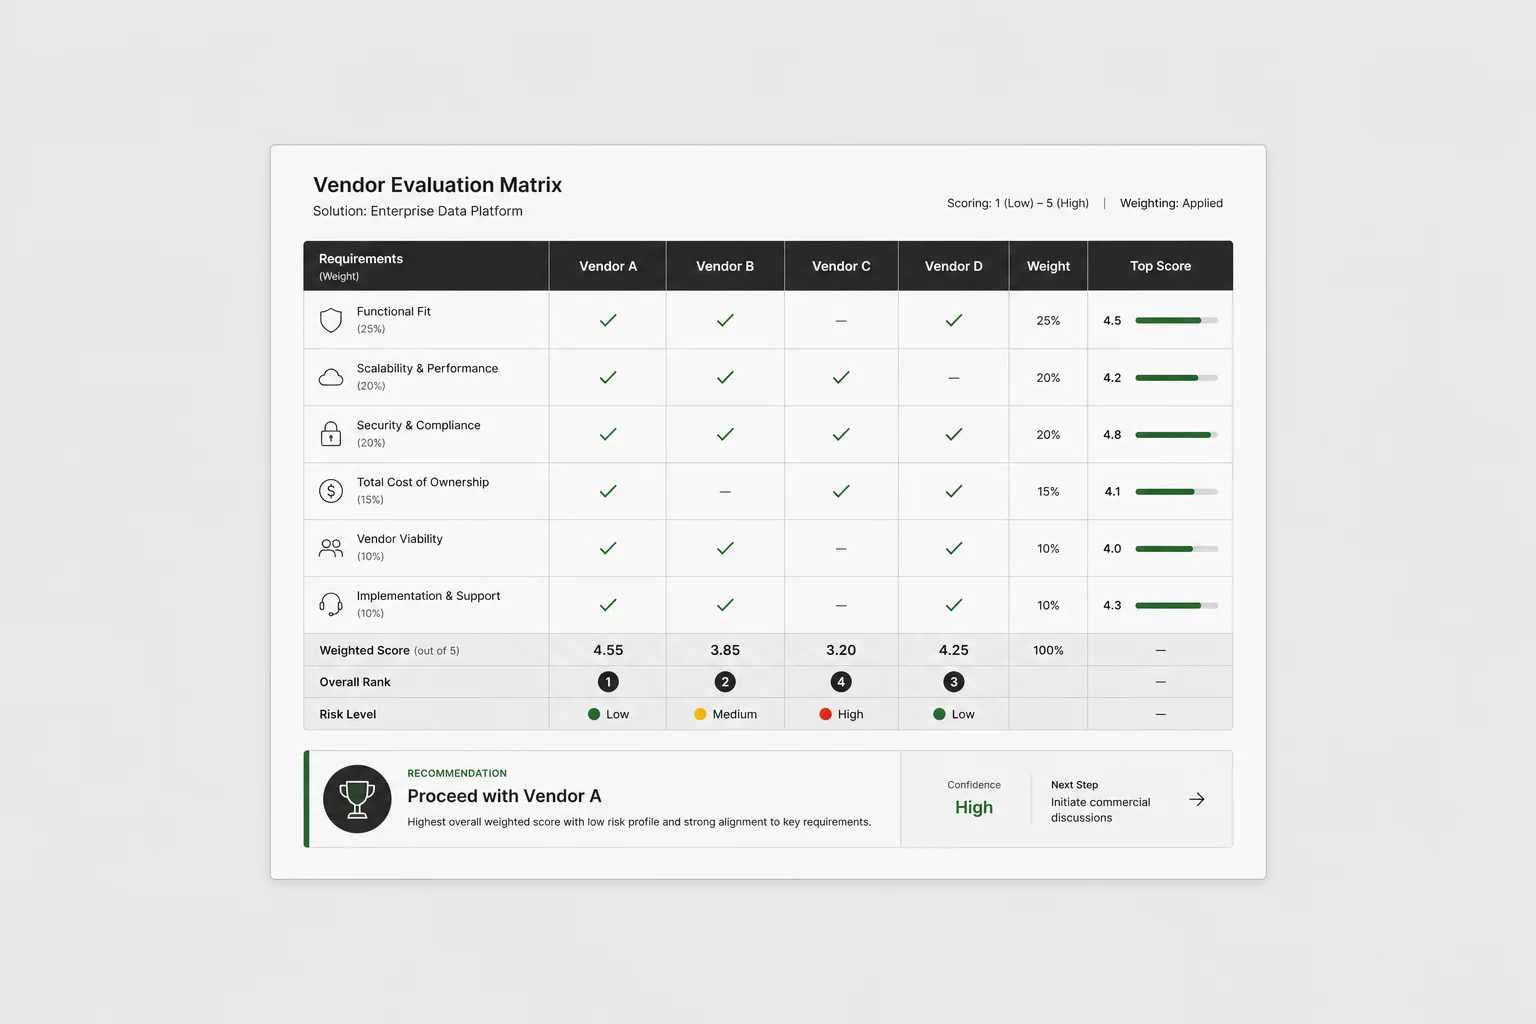Select the Top Score column header

pos(1160,266)
